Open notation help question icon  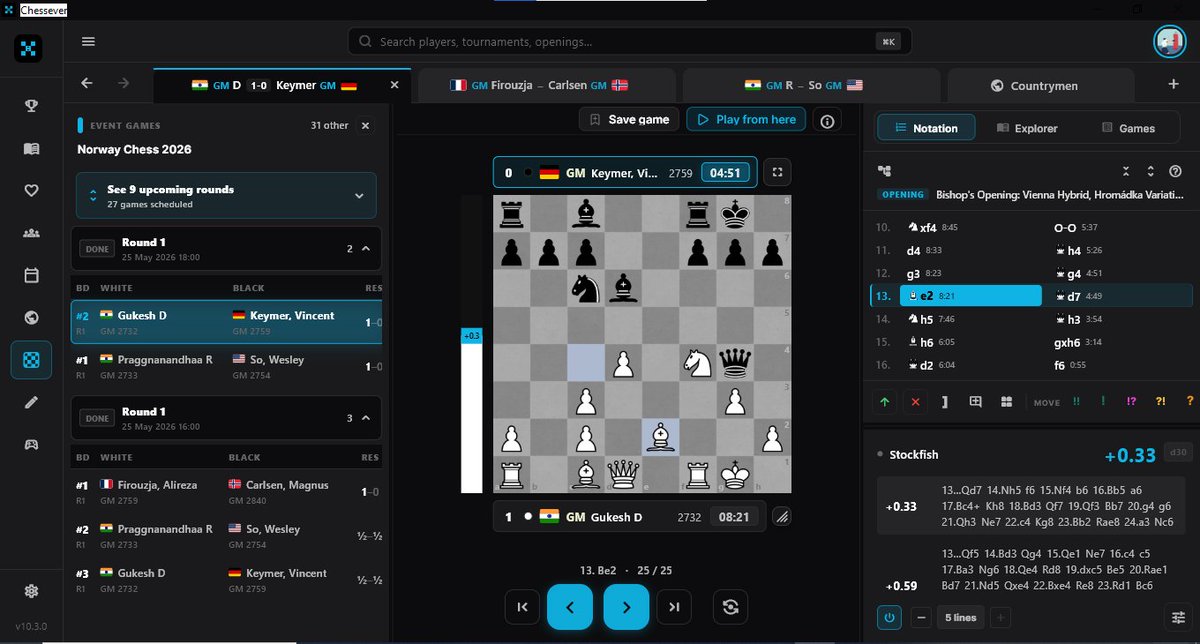[x=1175, y=172]
